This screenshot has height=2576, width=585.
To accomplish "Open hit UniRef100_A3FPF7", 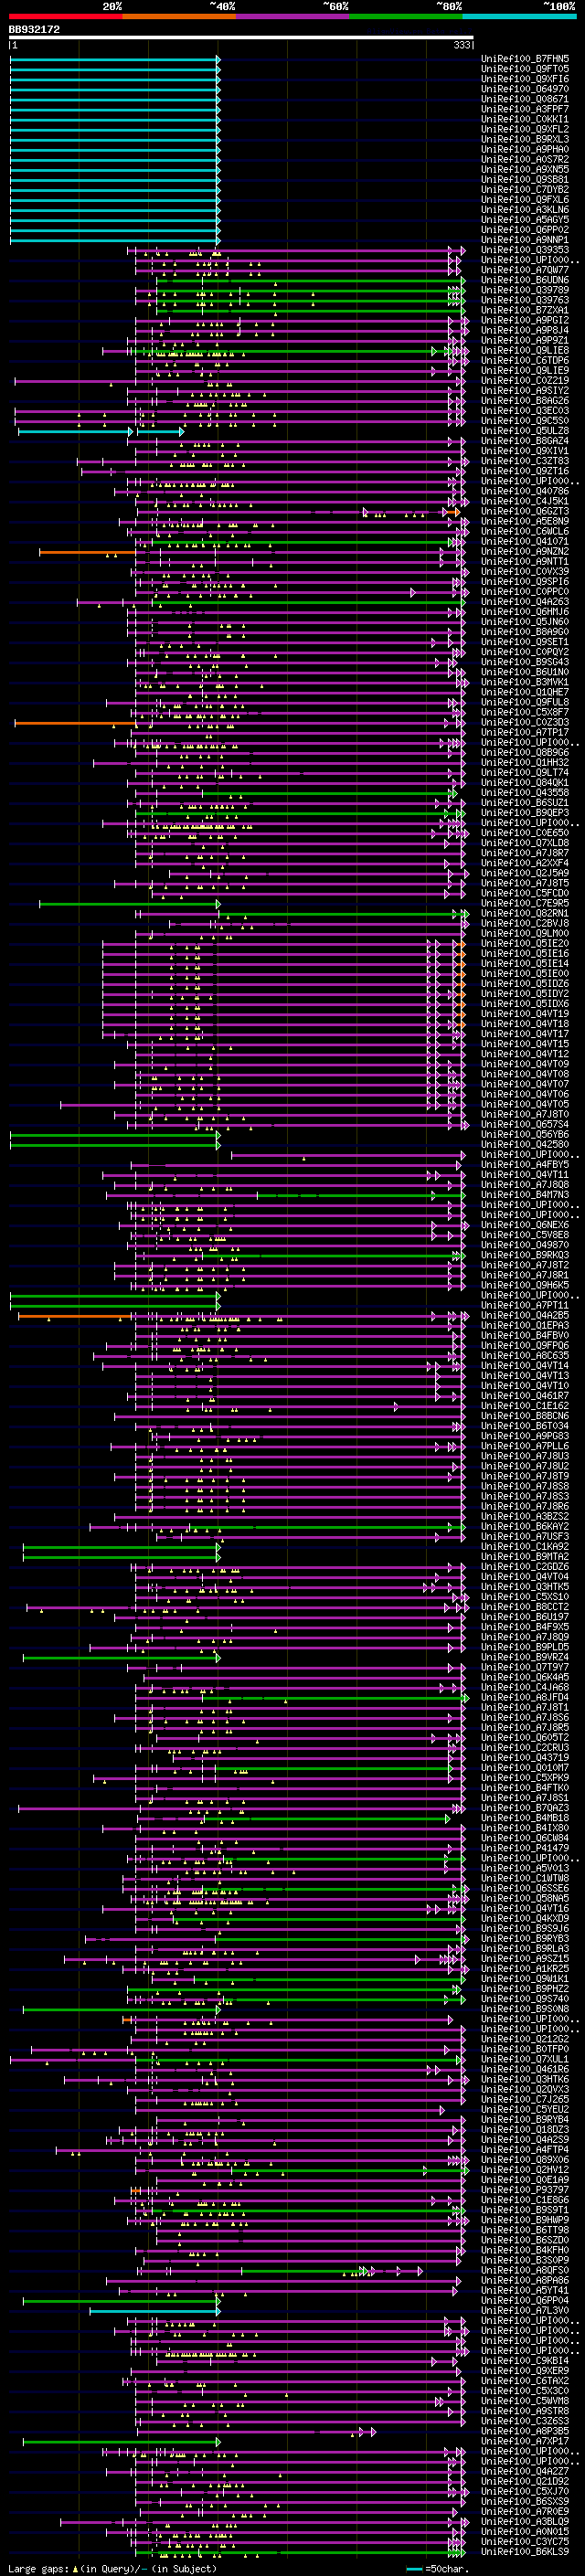I will 525,109.
